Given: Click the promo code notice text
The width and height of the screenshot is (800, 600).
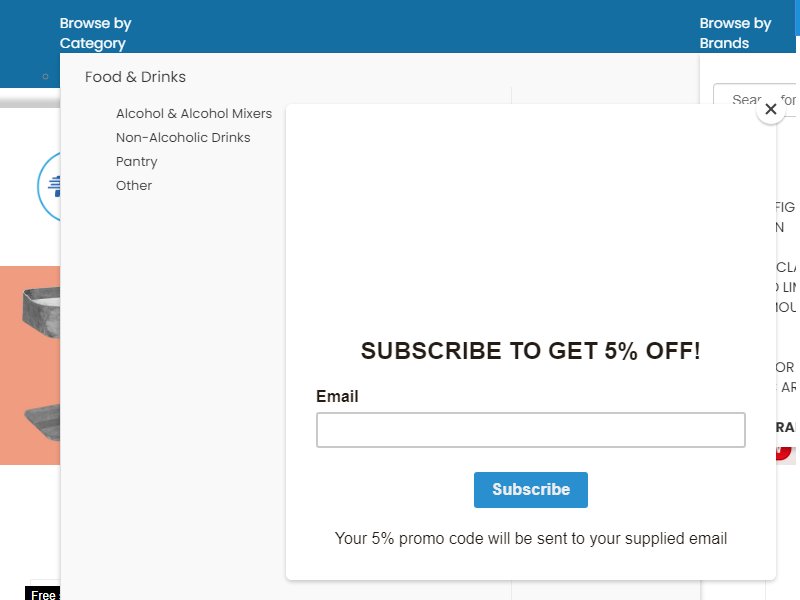Looking at the screenshot, I should coord(531,538).
